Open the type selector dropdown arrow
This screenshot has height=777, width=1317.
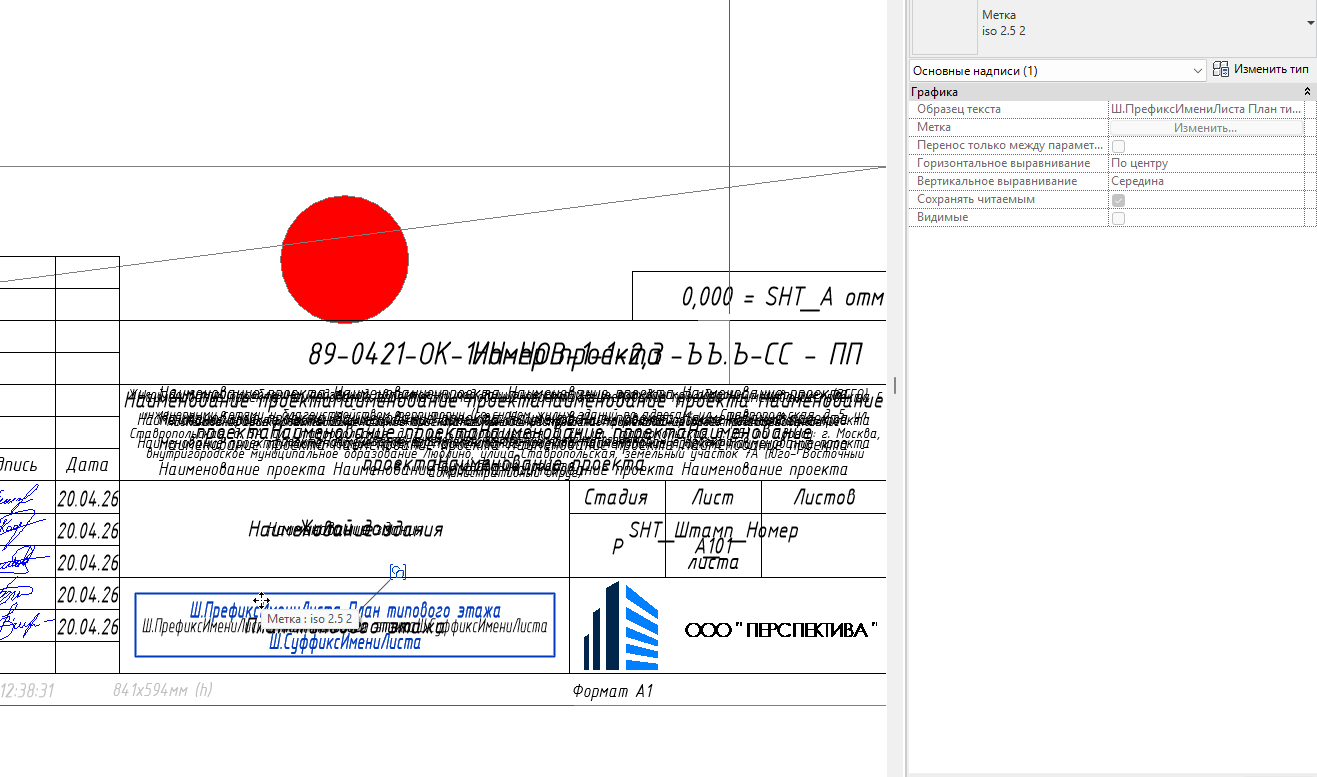click(x=1310, y=22)
